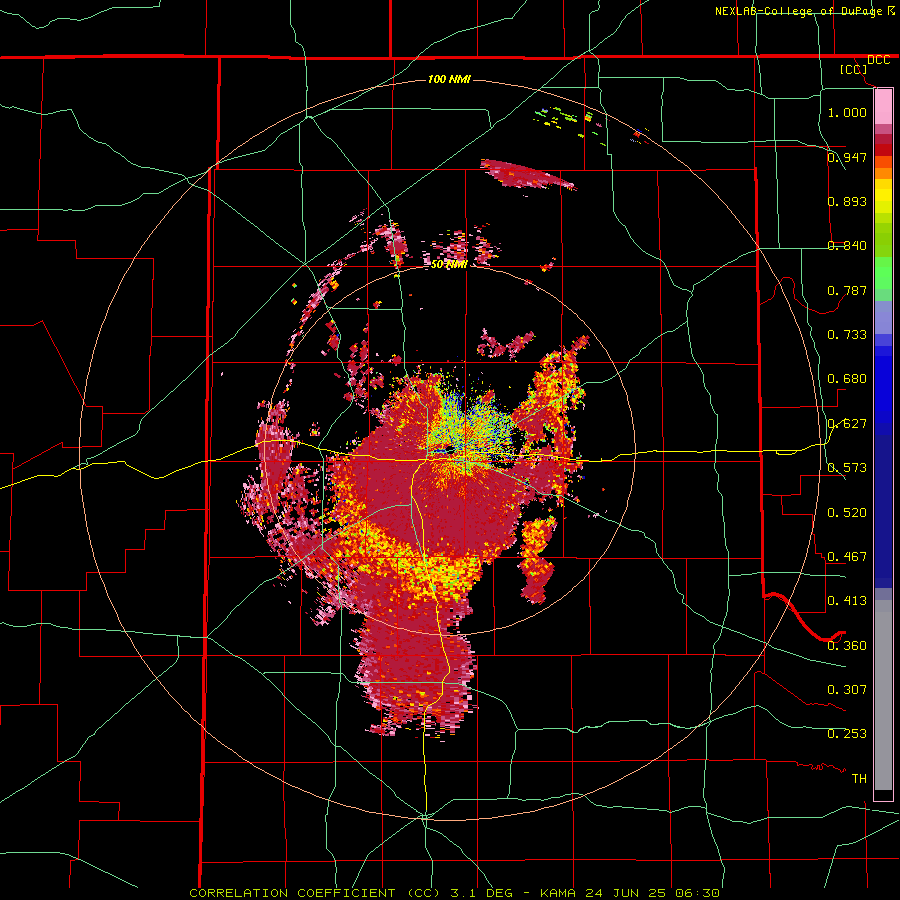The width and height of the screenshot is (900, 900).
Task: Click the 50 NMI range ring label
Action: coord(449,265)
